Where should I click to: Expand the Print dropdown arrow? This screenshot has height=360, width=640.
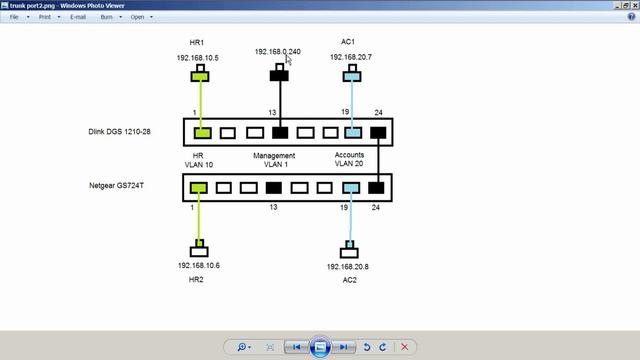[x=59, y=17]
